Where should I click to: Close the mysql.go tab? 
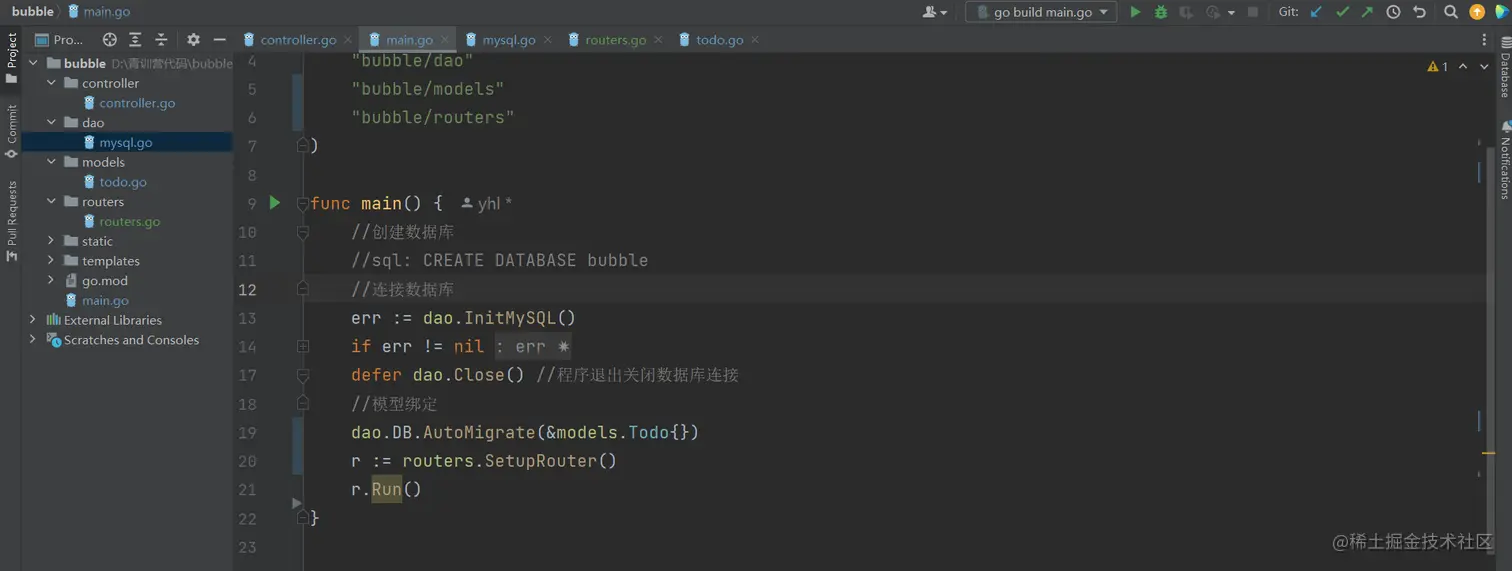pos(548,40)
